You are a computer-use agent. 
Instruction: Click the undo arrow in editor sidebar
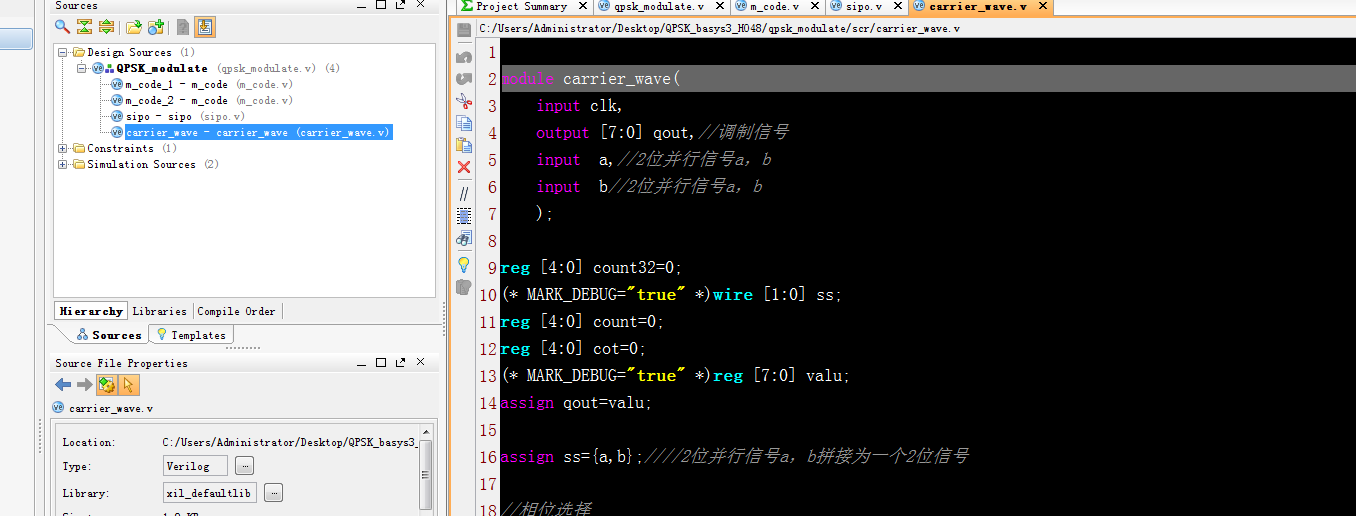click(x=464, y=57)
